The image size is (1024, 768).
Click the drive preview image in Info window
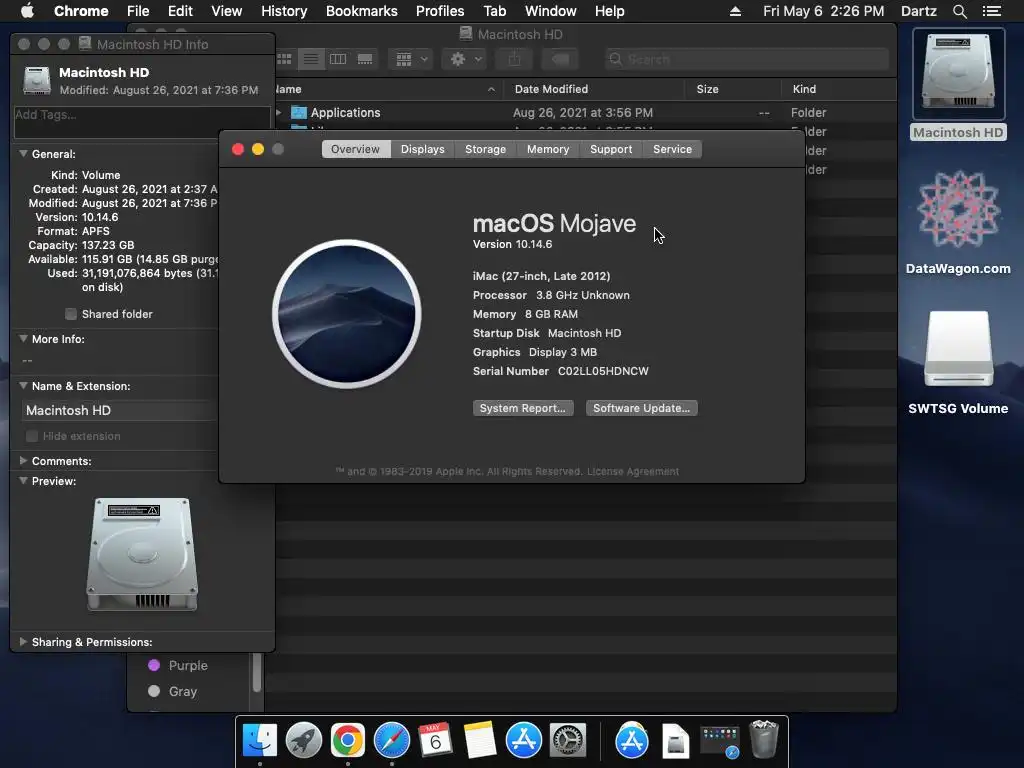pyautogui.click(x=142, y=554)
